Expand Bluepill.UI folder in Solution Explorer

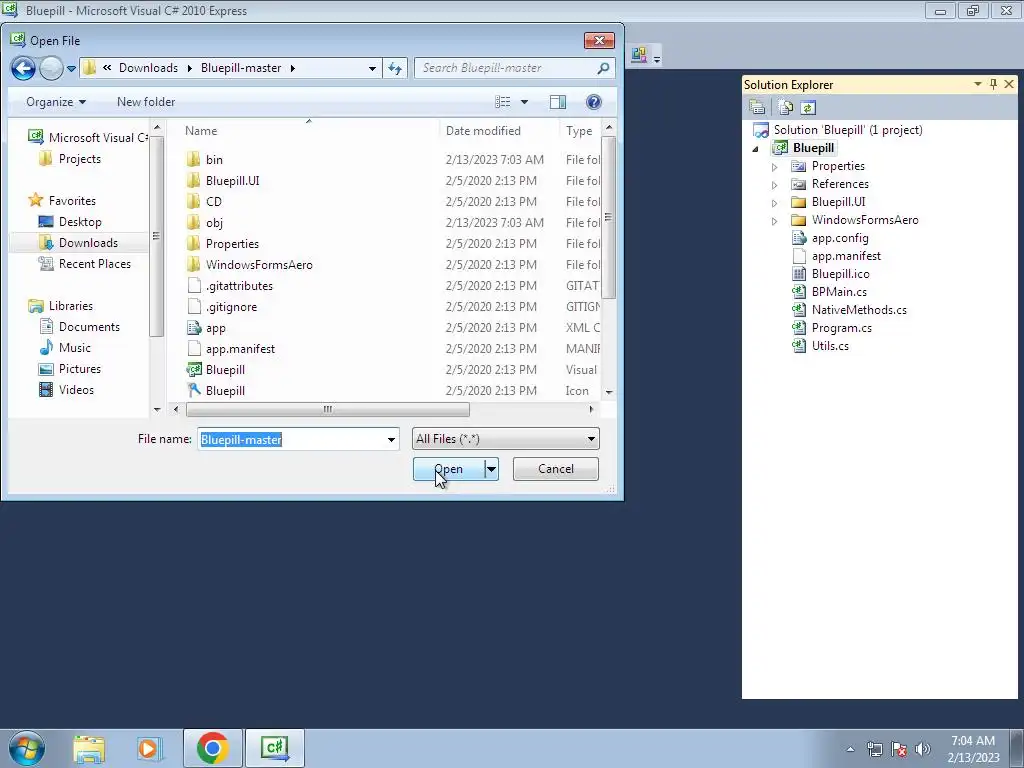coord(775,203)
